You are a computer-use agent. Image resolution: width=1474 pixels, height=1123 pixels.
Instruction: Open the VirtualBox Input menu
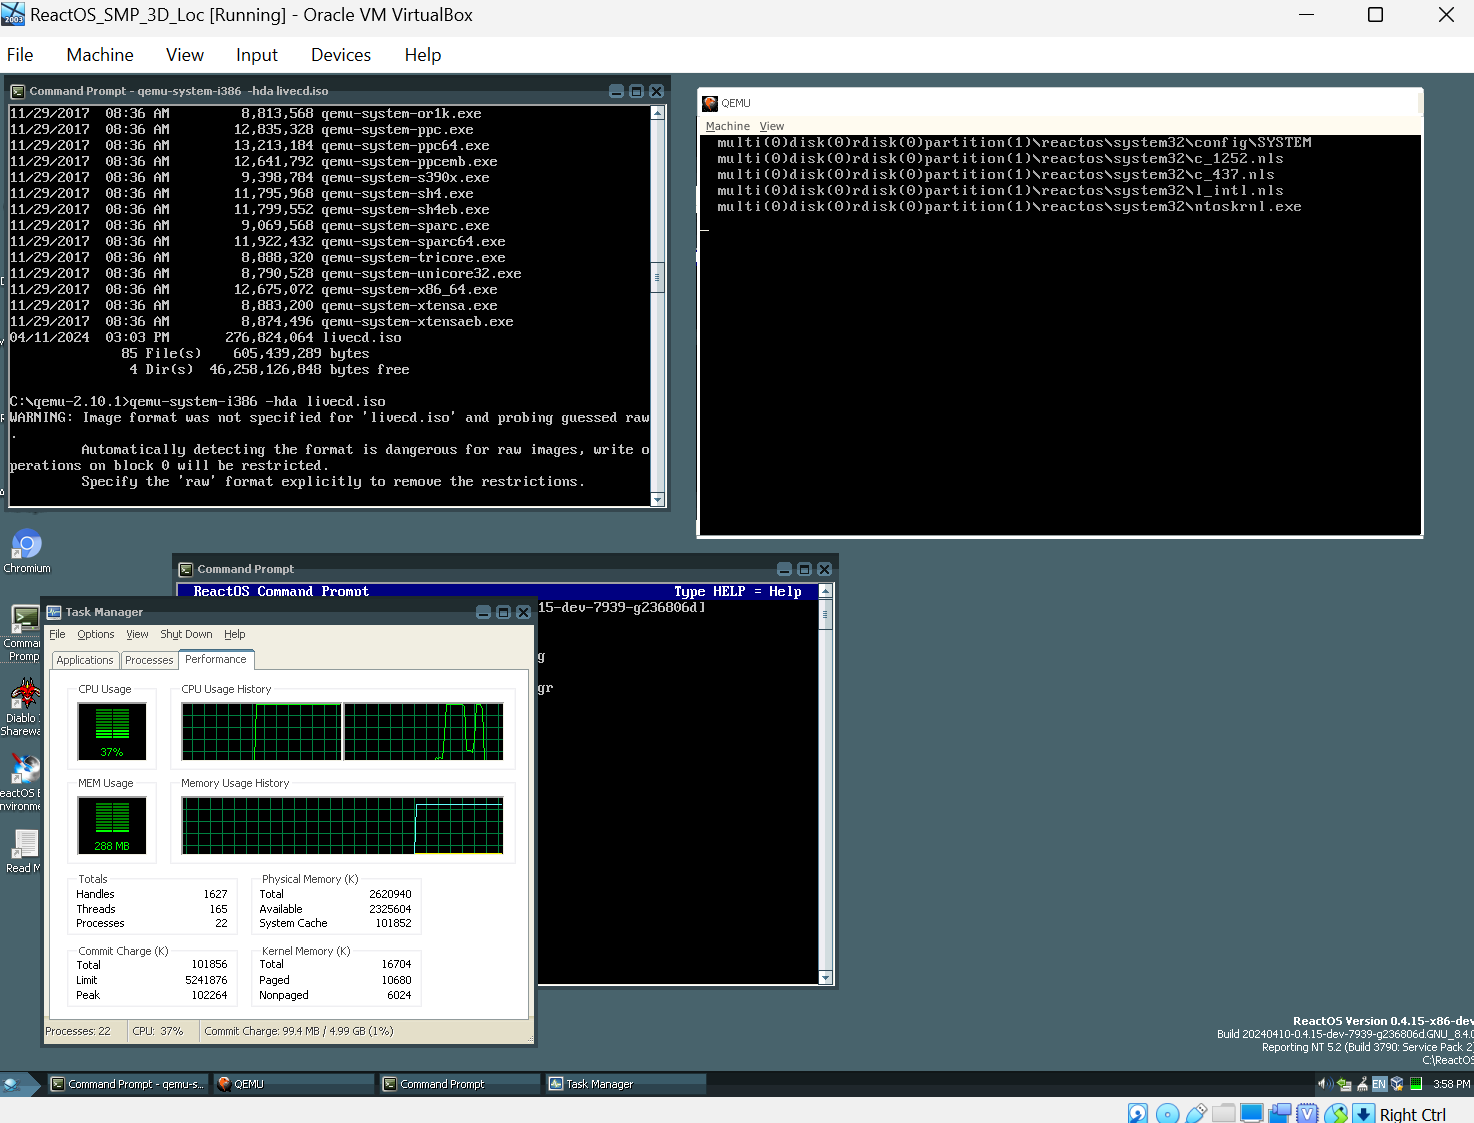257,55
